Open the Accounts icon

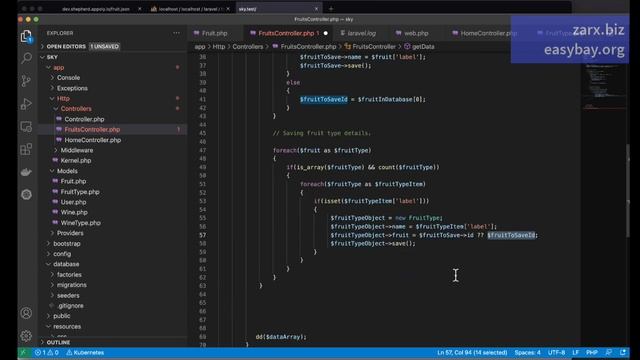[x=26, y=313]
